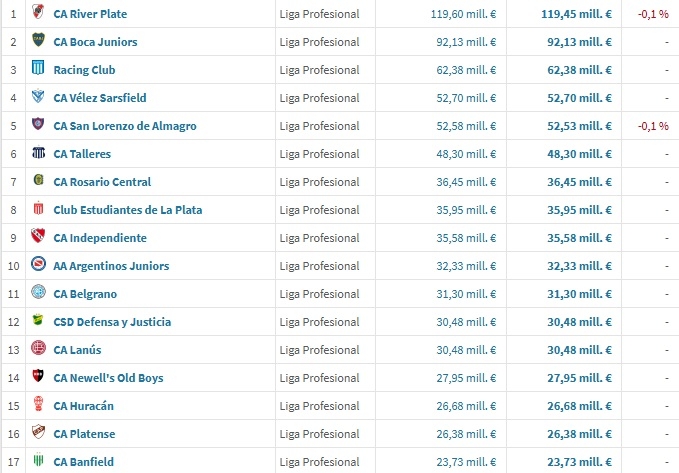This screenshot has height=473, width=679.
Task: Click Liga Profesional in the CA Belgrano row
Action: 321,294
